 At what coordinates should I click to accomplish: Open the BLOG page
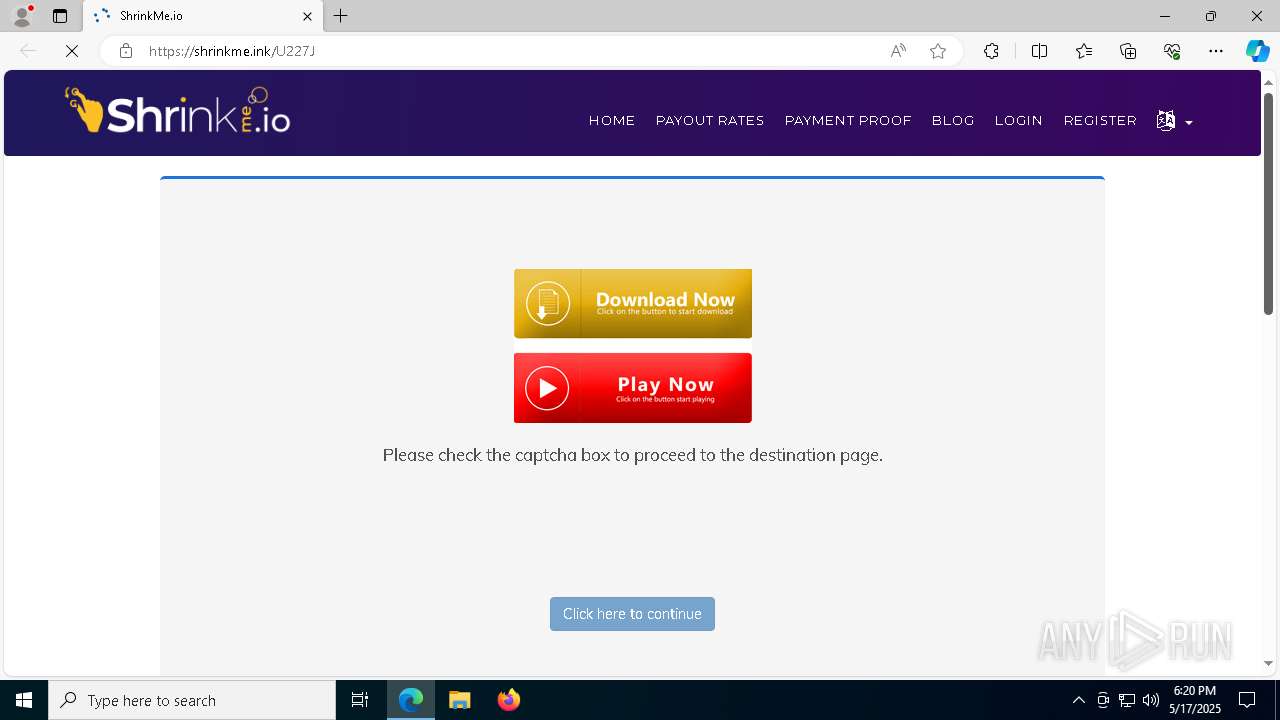tap(953, 121)
